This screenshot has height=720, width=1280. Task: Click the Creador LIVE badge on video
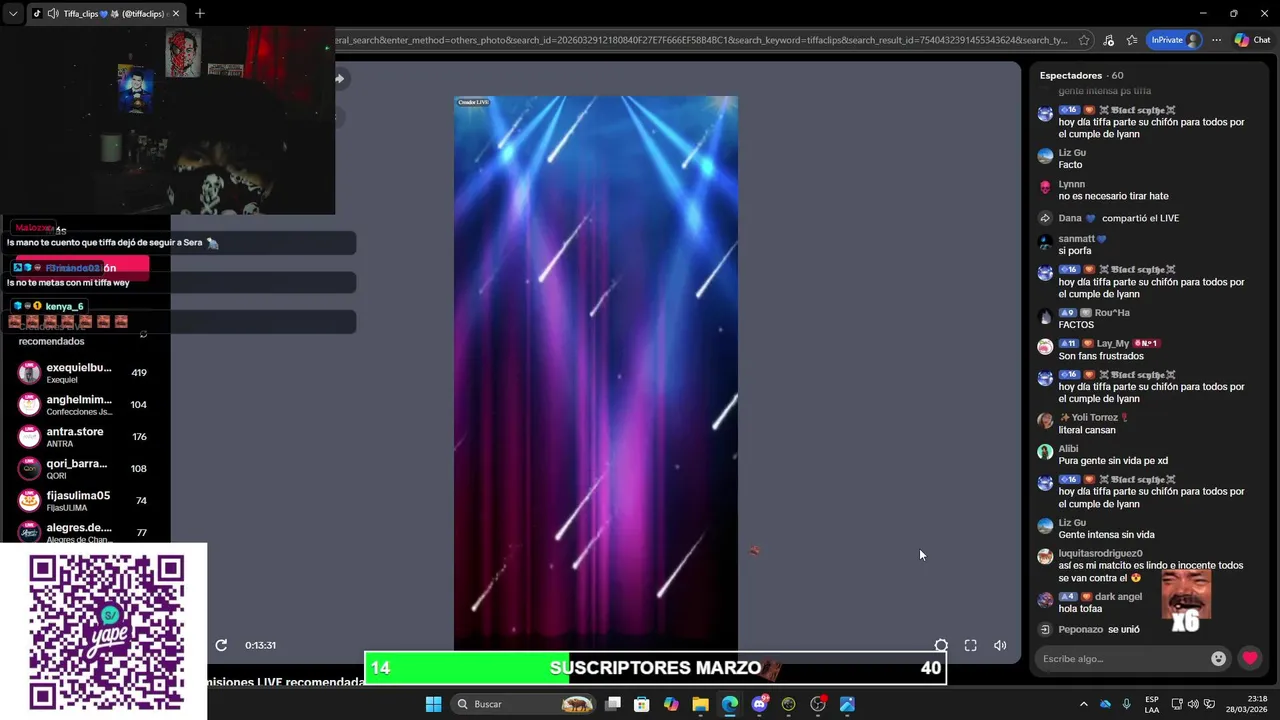[x=473, y=102]
